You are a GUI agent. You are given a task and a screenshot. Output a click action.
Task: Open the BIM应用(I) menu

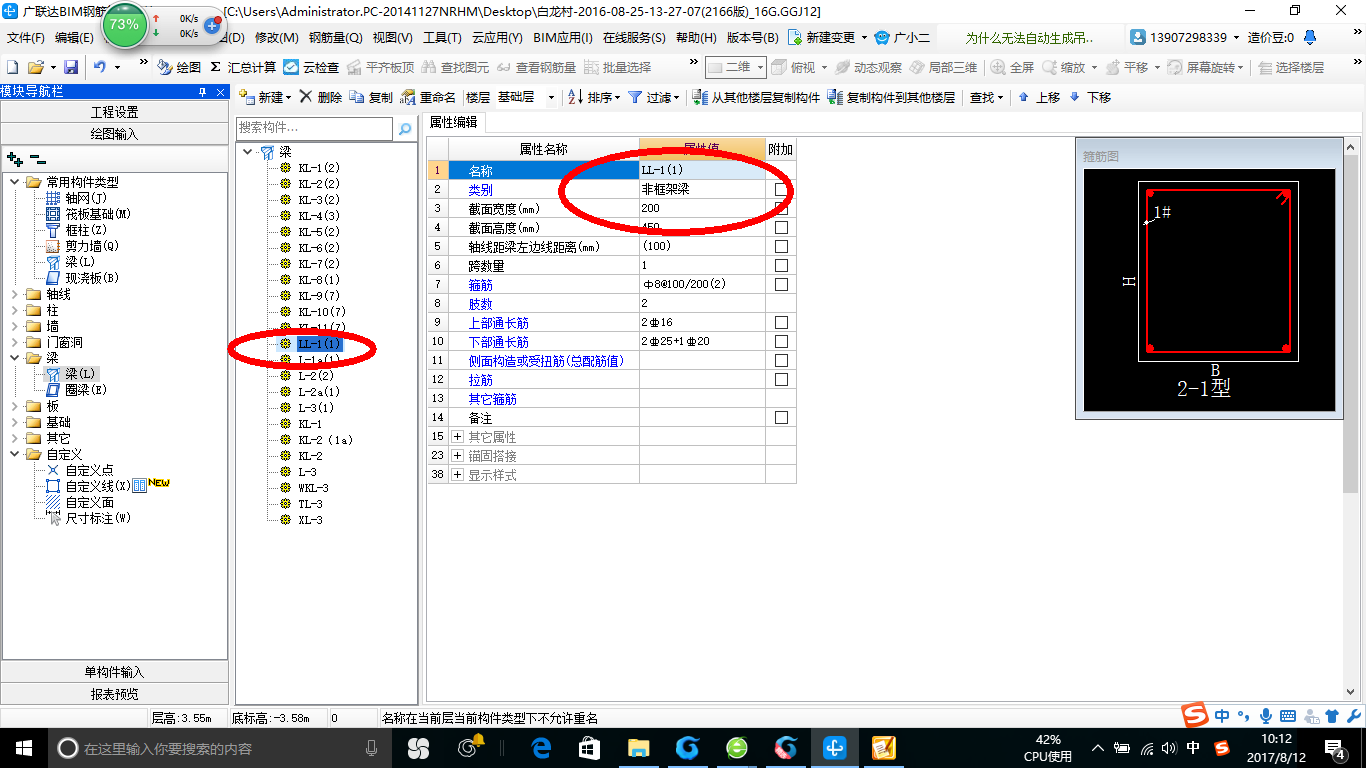(x=563, y=37)
